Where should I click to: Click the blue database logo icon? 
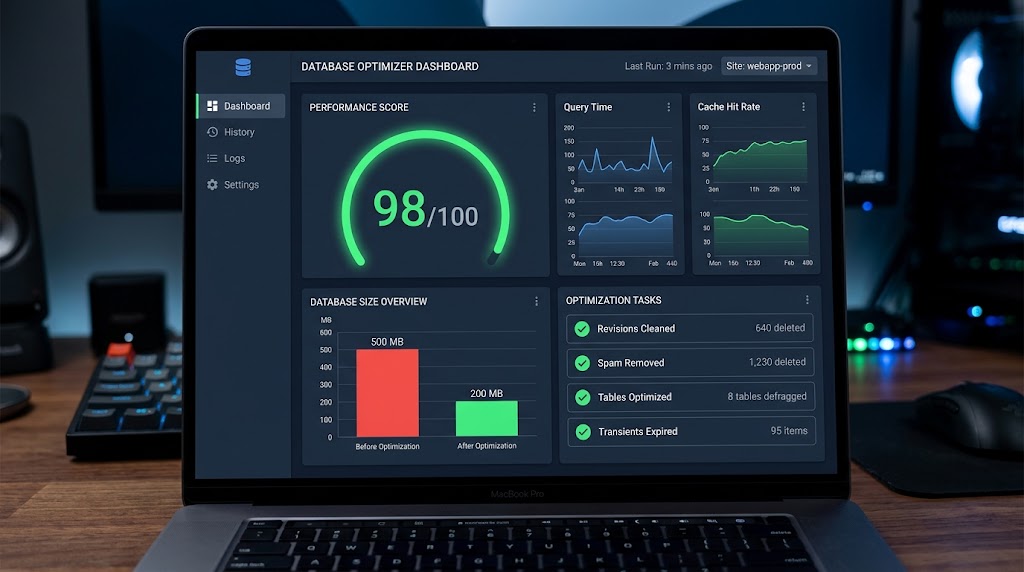(x=243, y=67)
